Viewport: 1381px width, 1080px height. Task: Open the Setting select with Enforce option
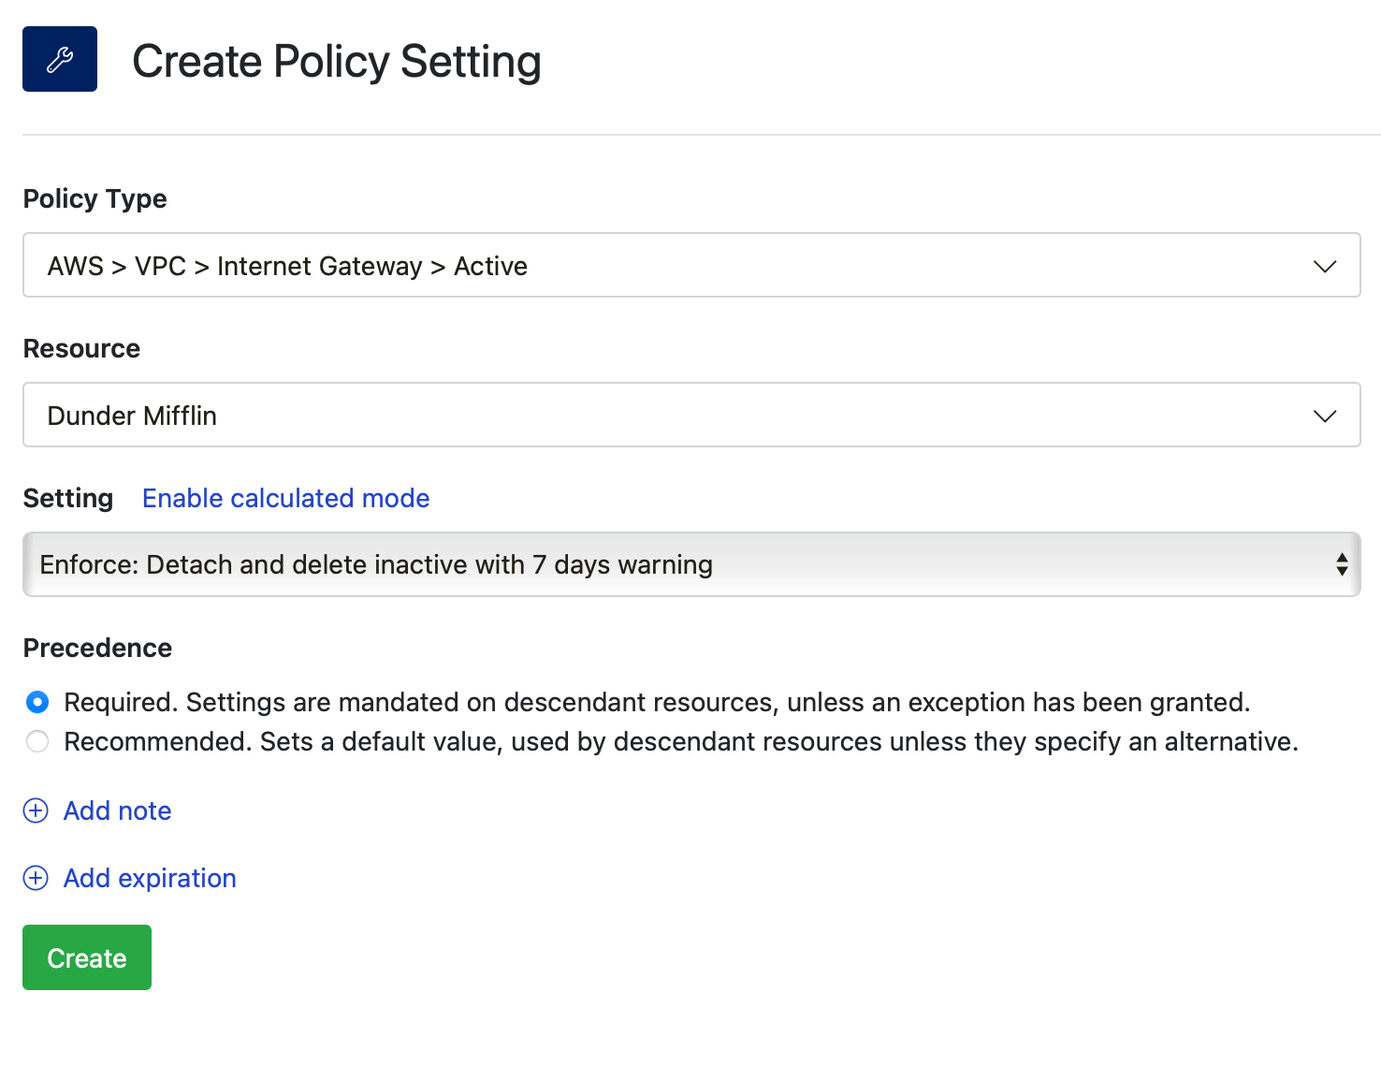[691, 564]
